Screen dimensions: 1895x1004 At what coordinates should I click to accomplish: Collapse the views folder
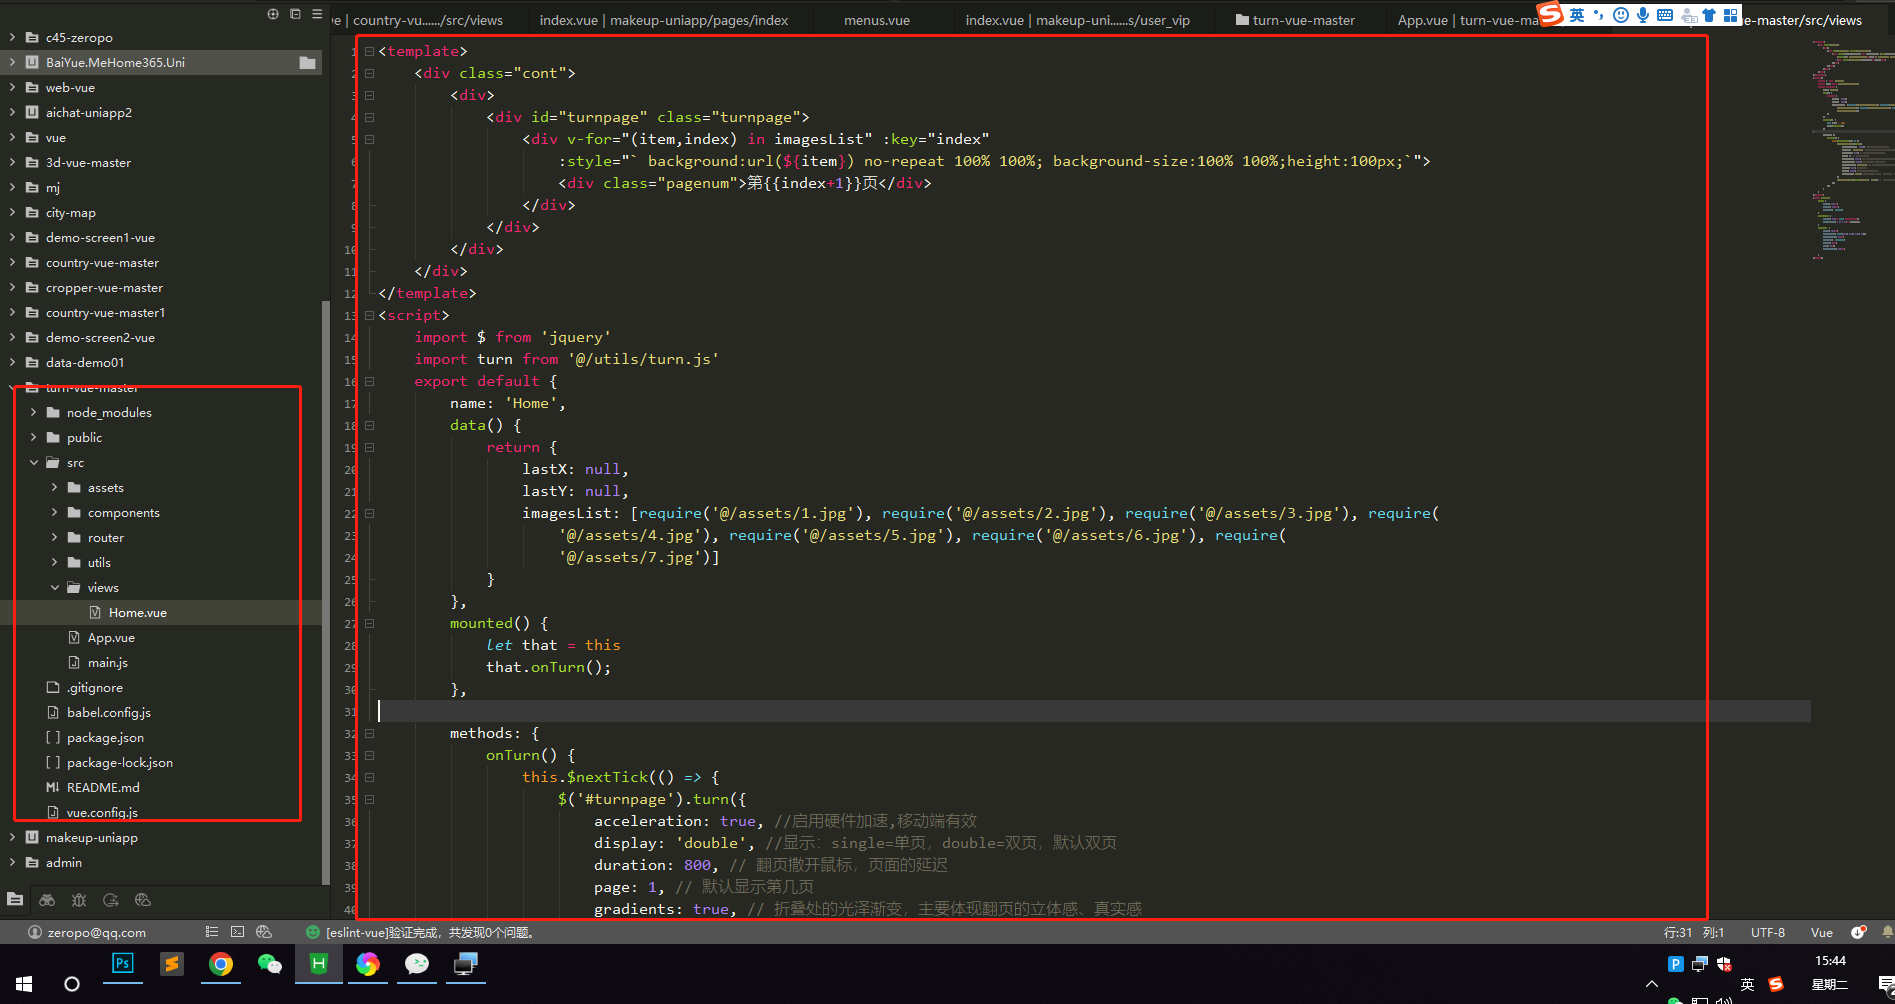click(54, 587)
